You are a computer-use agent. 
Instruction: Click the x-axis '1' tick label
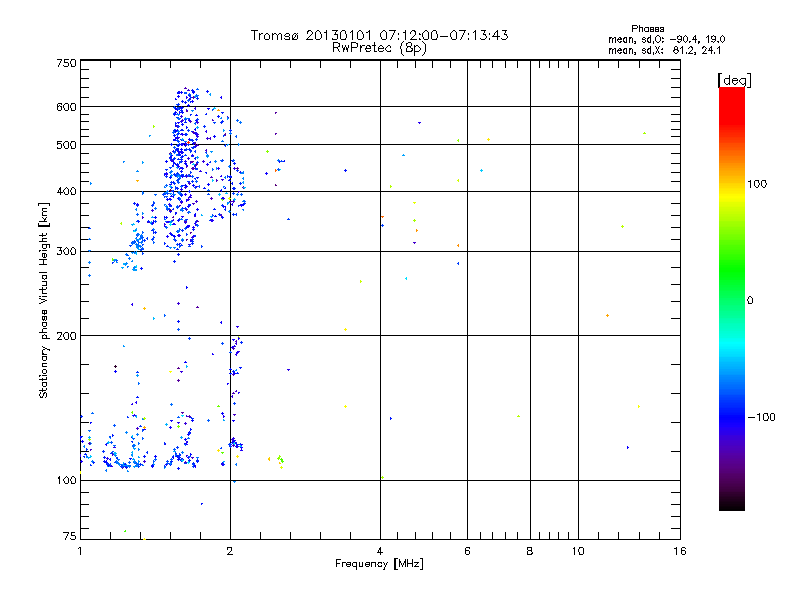[80, 551]
